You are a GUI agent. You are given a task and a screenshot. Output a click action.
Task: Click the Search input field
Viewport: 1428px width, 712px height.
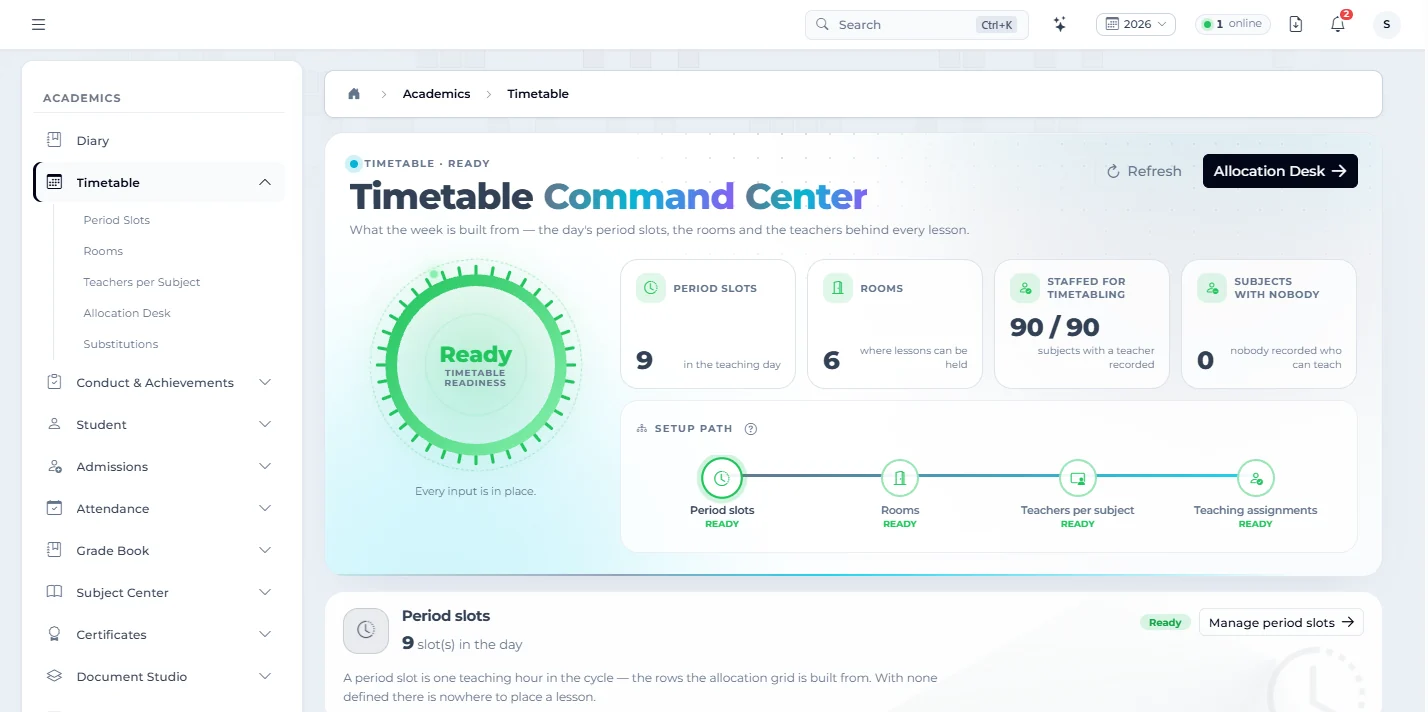[917, 24]
